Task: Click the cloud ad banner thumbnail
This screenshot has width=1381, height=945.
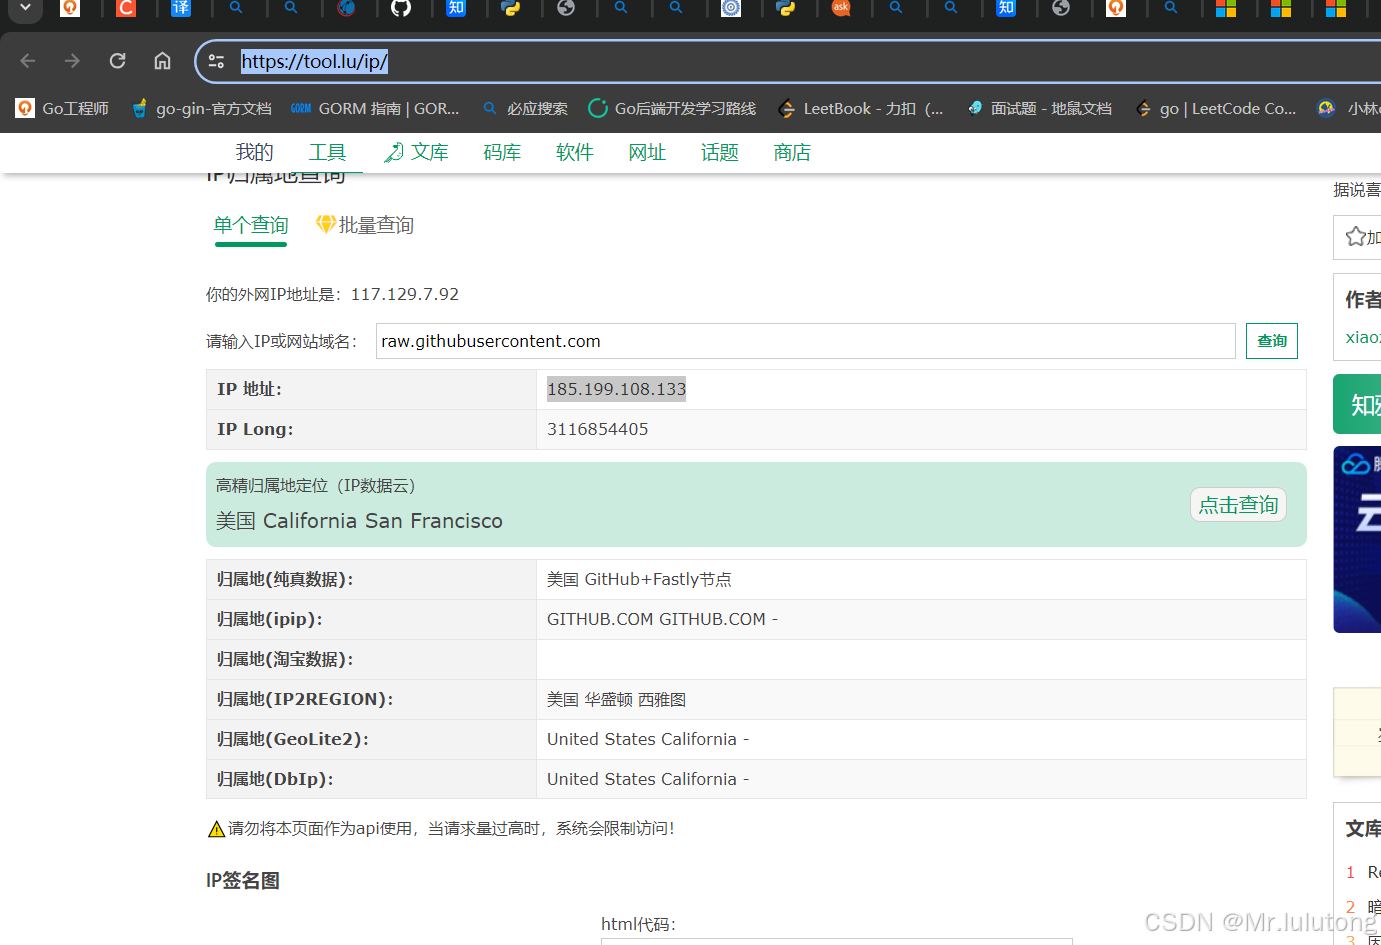Action: 1357,539
